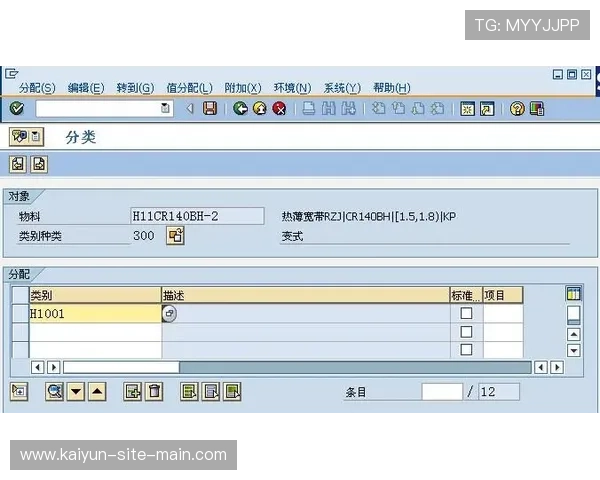The height and width of the screenshot is (480, 600).
Task: Tick the 标准 checkbox in the second row
Action: pyautogui.click(x=466, y=331)
